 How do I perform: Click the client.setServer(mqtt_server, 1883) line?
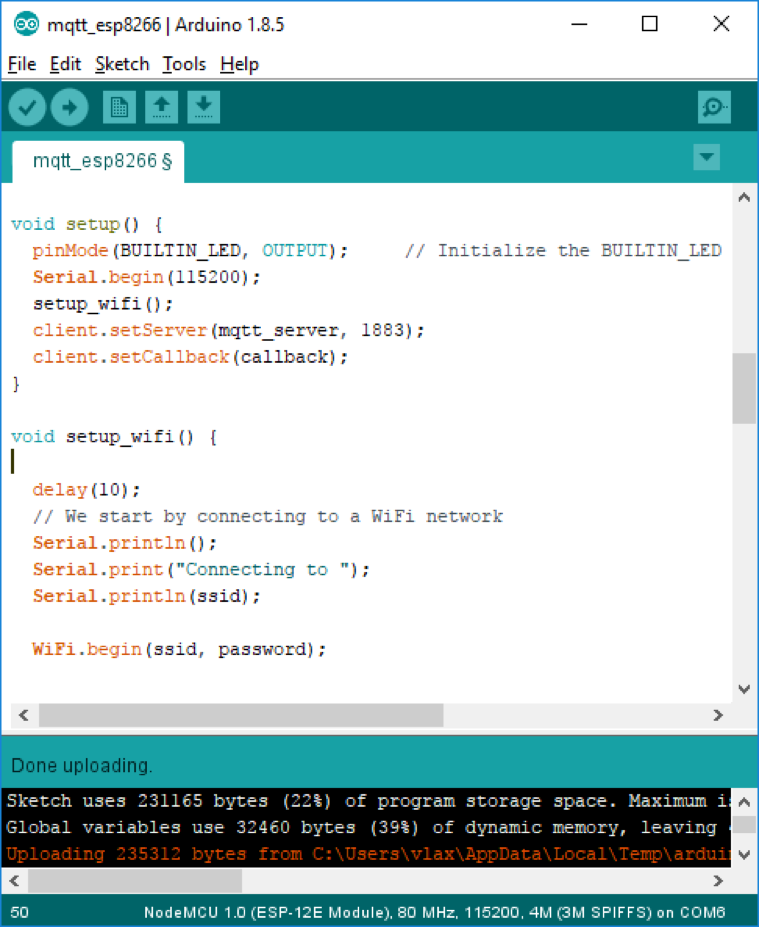coord(228,330)
